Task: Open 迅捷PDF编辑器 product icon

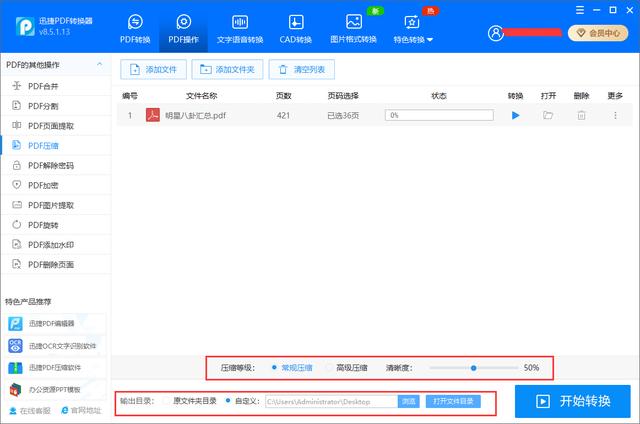Action: coord(16,323)
